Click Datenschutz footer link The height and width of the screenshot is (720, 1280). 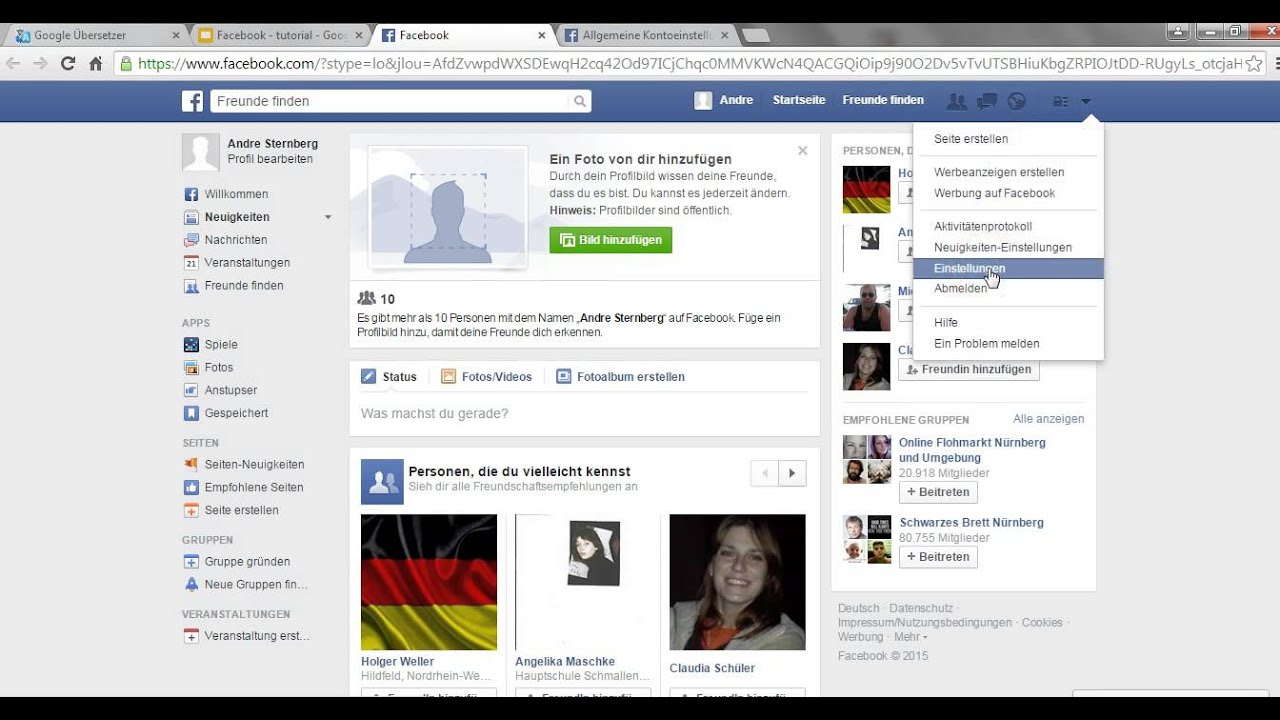[x=921, y=609]
